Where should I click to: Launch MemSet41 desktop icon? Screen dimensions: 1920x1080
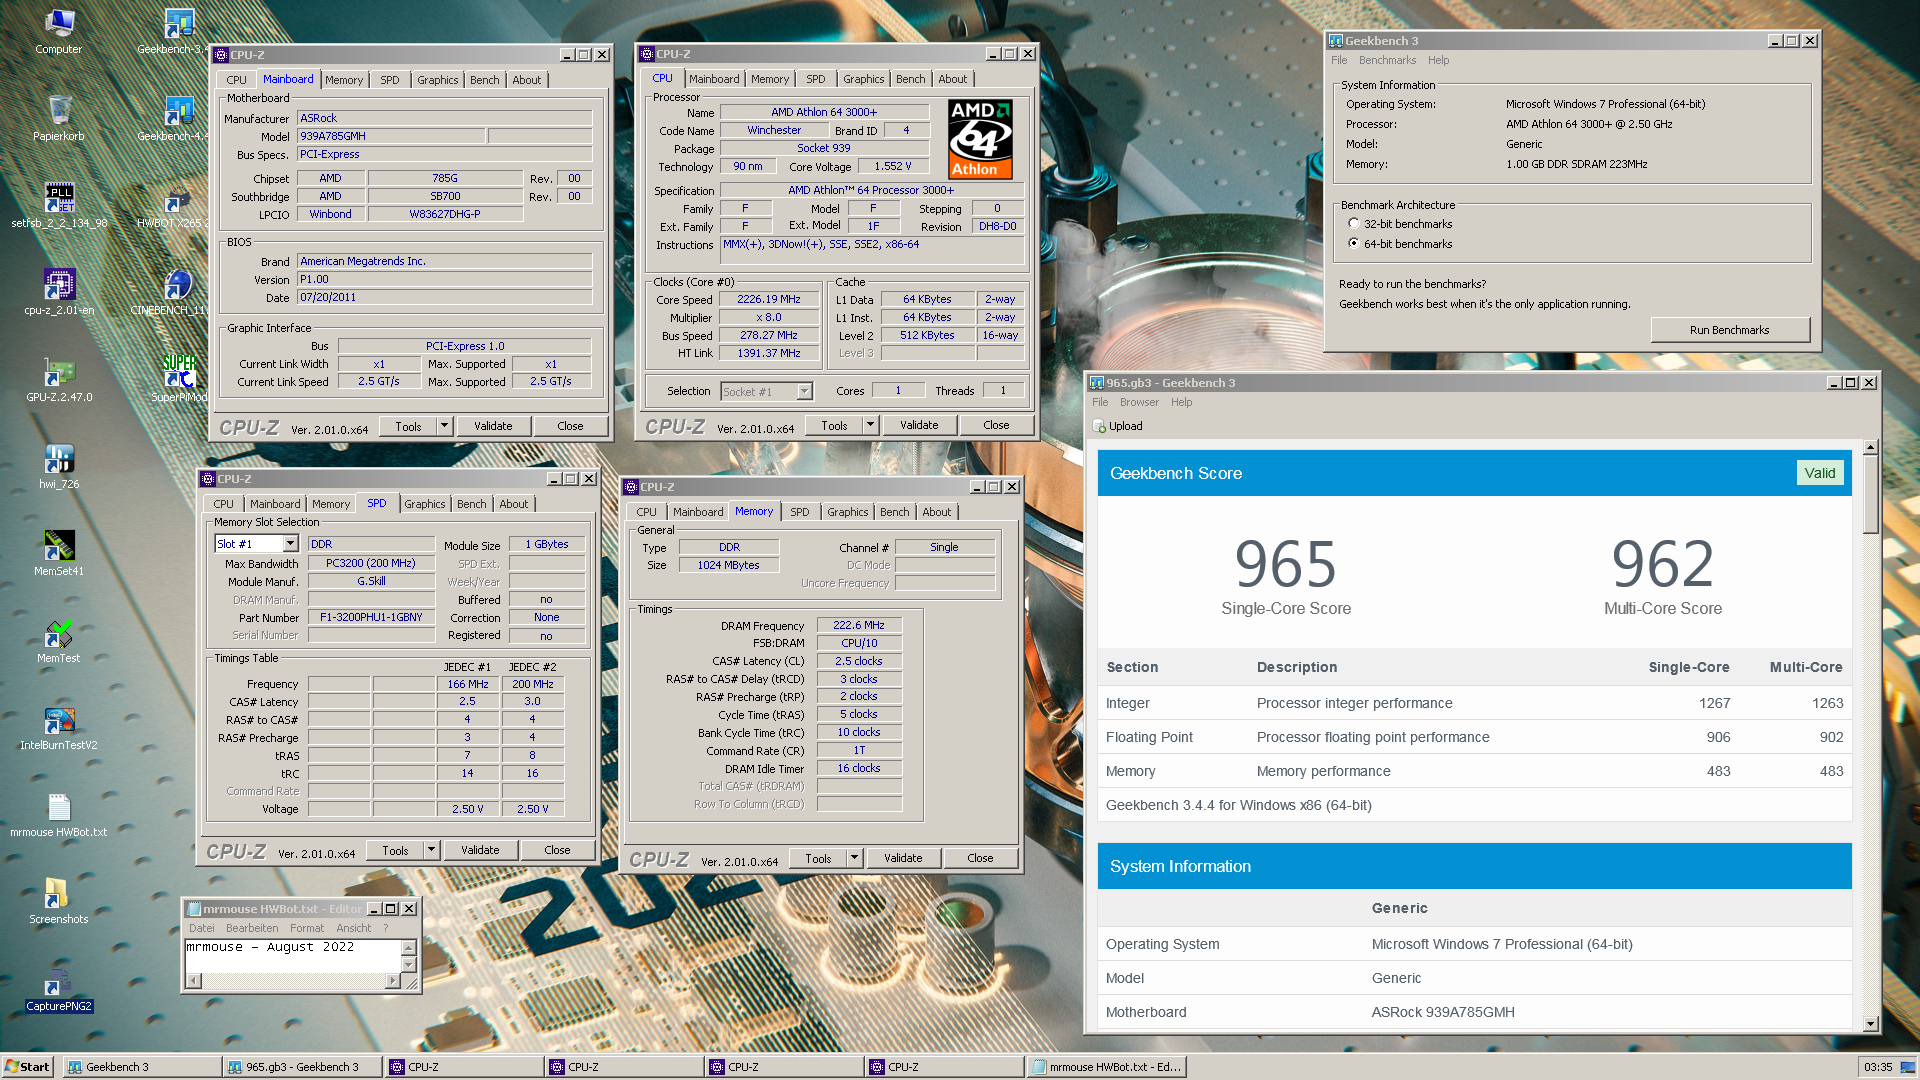59,553
